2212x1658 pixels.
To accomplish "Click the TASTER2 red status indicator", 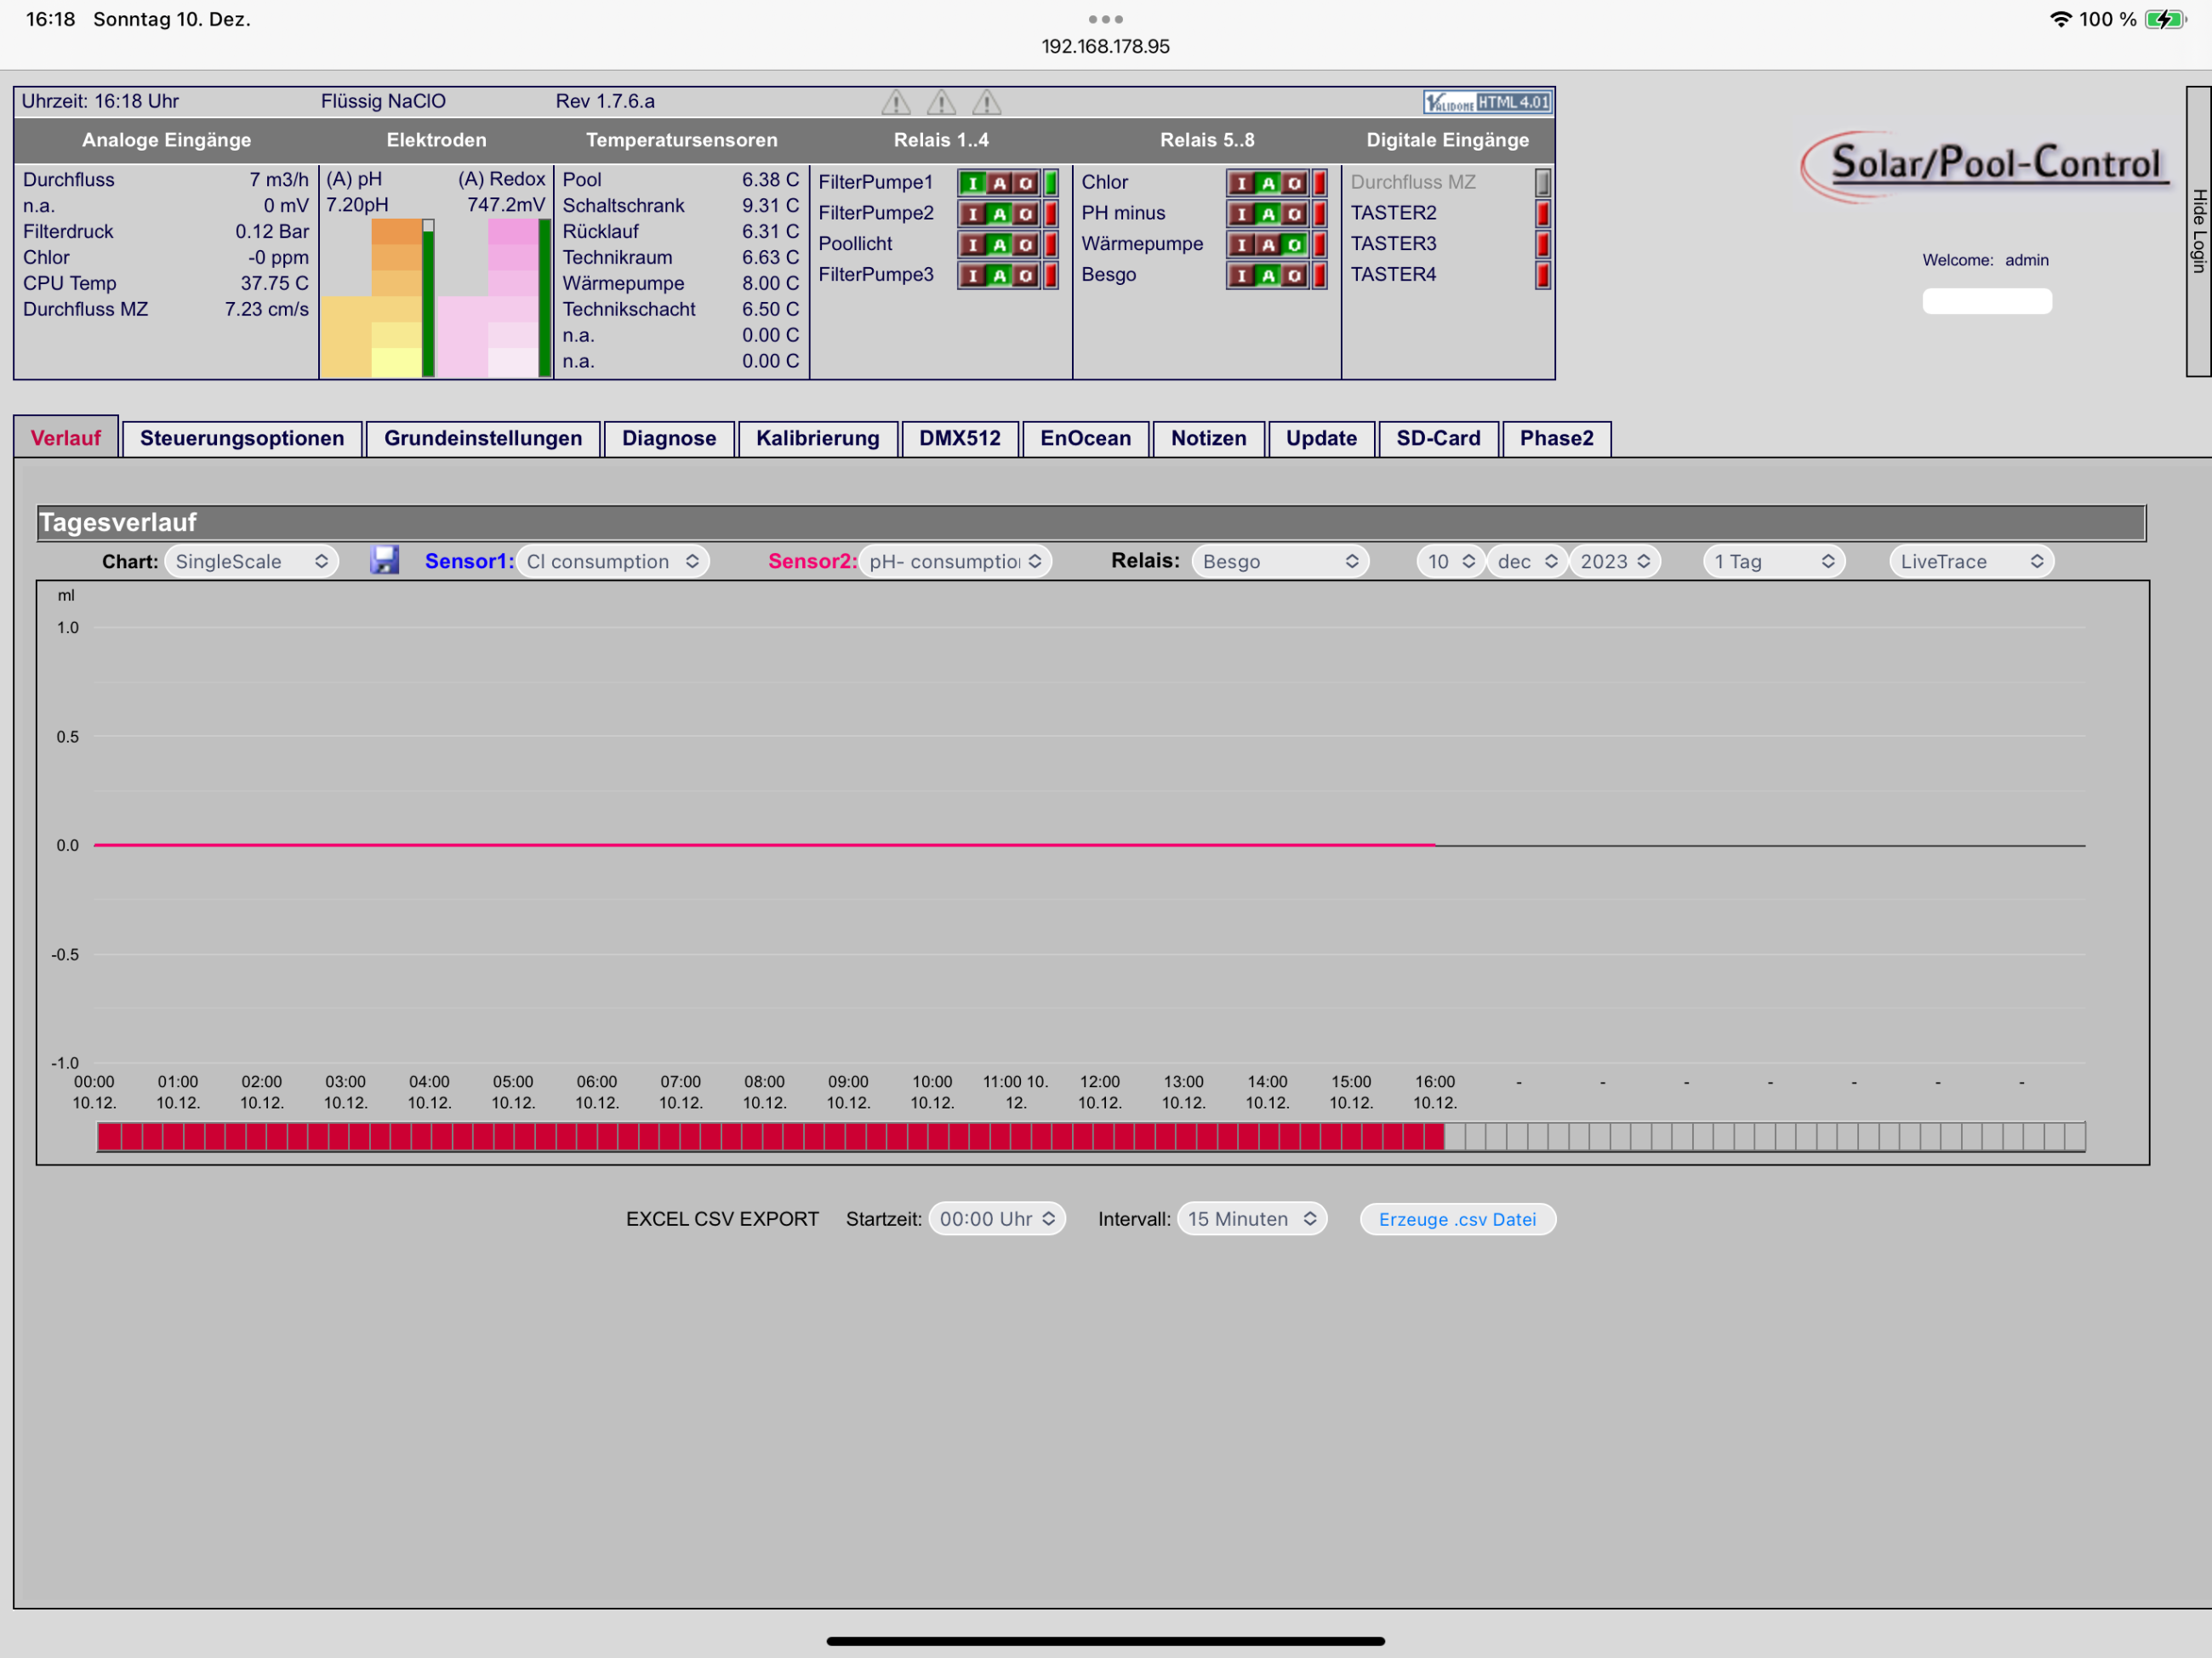I will click(1543, 213).
